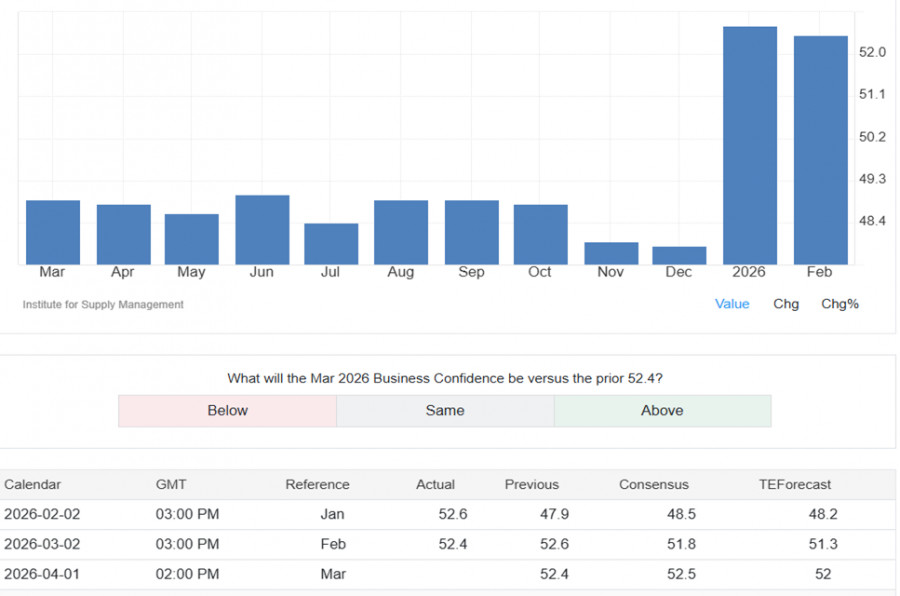Click the Feb bar in chart
This screenshot has height=596, width=900.
point(820,150)
